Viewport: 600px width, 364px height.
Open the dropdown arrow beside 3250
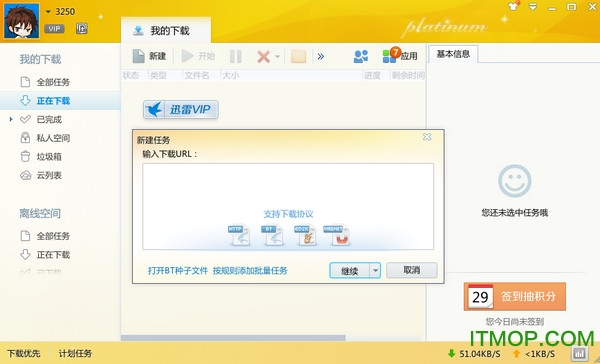[x=48, y=12]
